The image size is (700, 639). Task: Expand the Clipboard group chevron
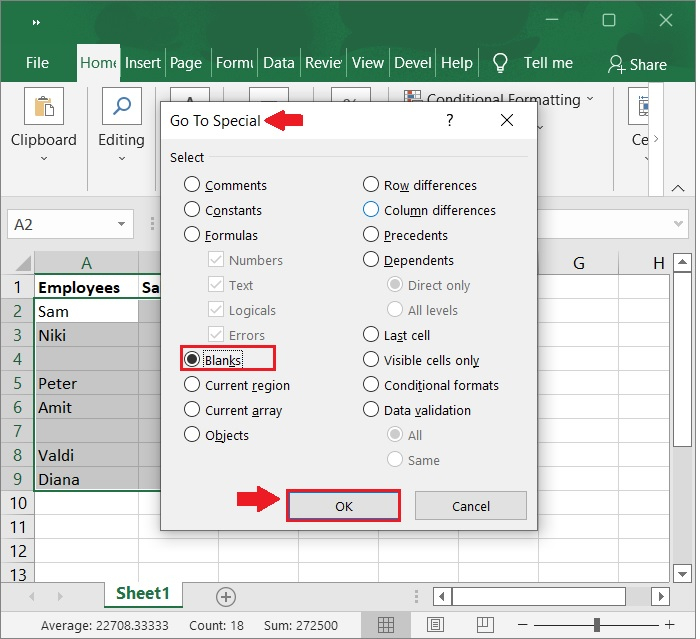44,158
